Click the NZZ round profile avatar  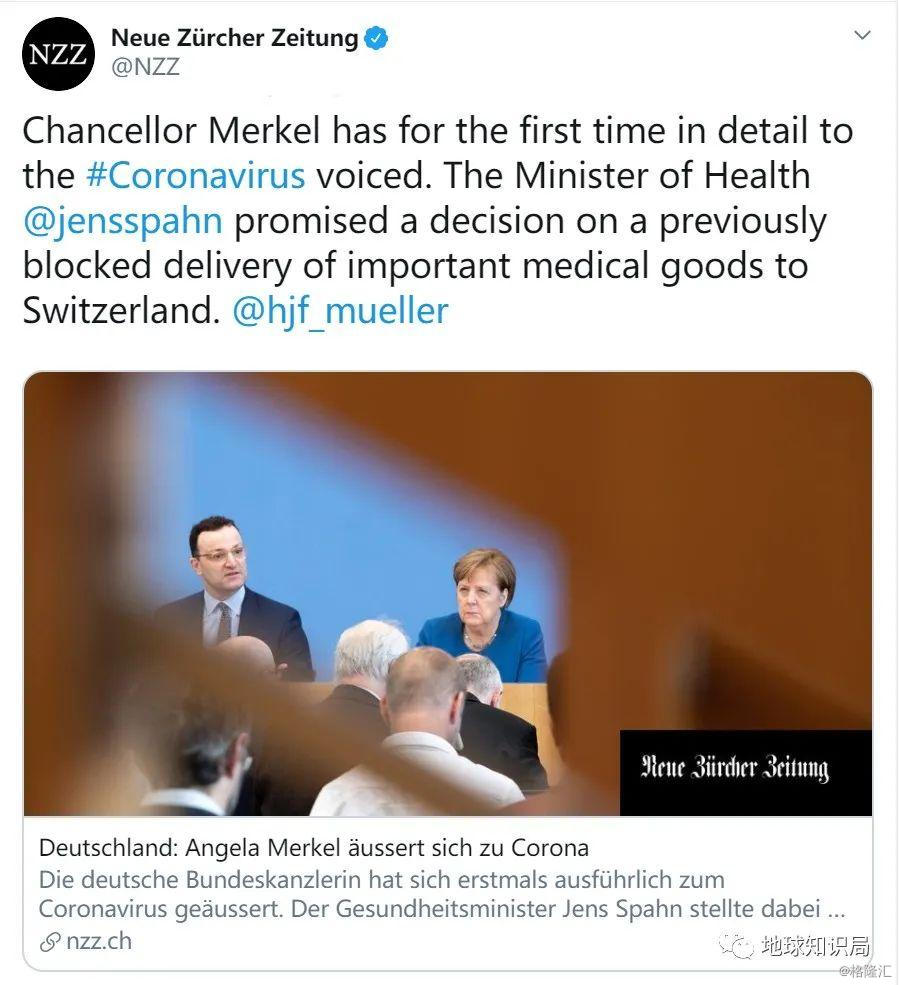pos(58,54)
